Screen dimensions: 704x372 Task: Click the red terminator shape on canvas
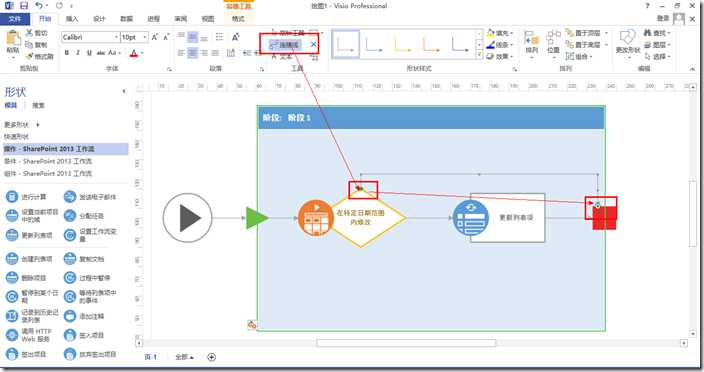pyautogui.click(x=604, y=219)
